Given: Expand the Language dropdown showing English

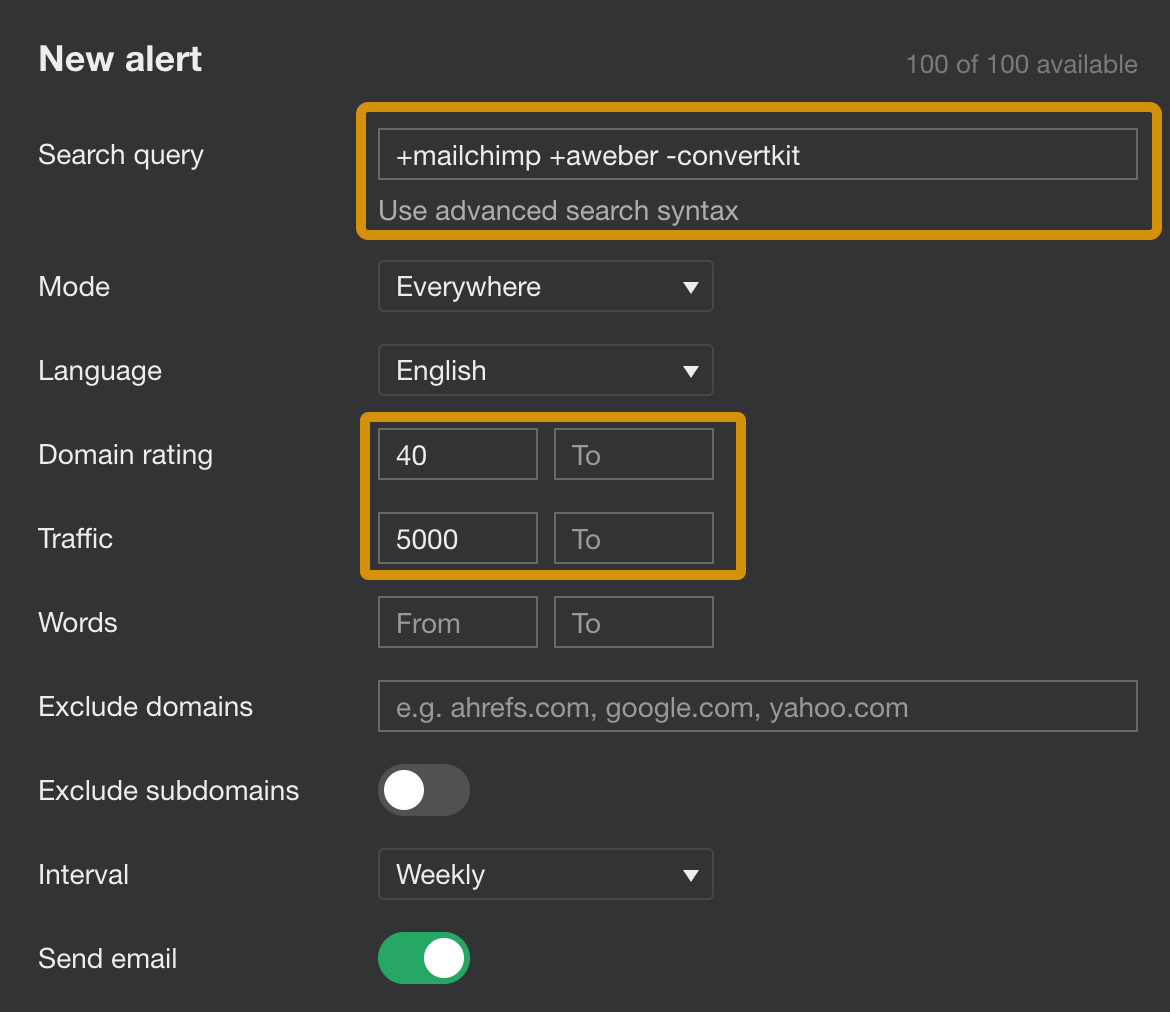Looking at the screenshot, I should pos(545,371).
